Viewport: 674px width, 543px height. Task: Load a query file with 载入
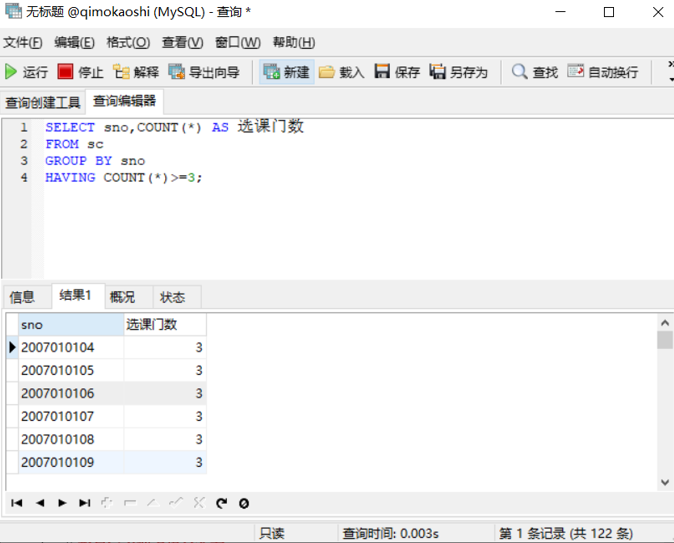click(x=342, y=72)
